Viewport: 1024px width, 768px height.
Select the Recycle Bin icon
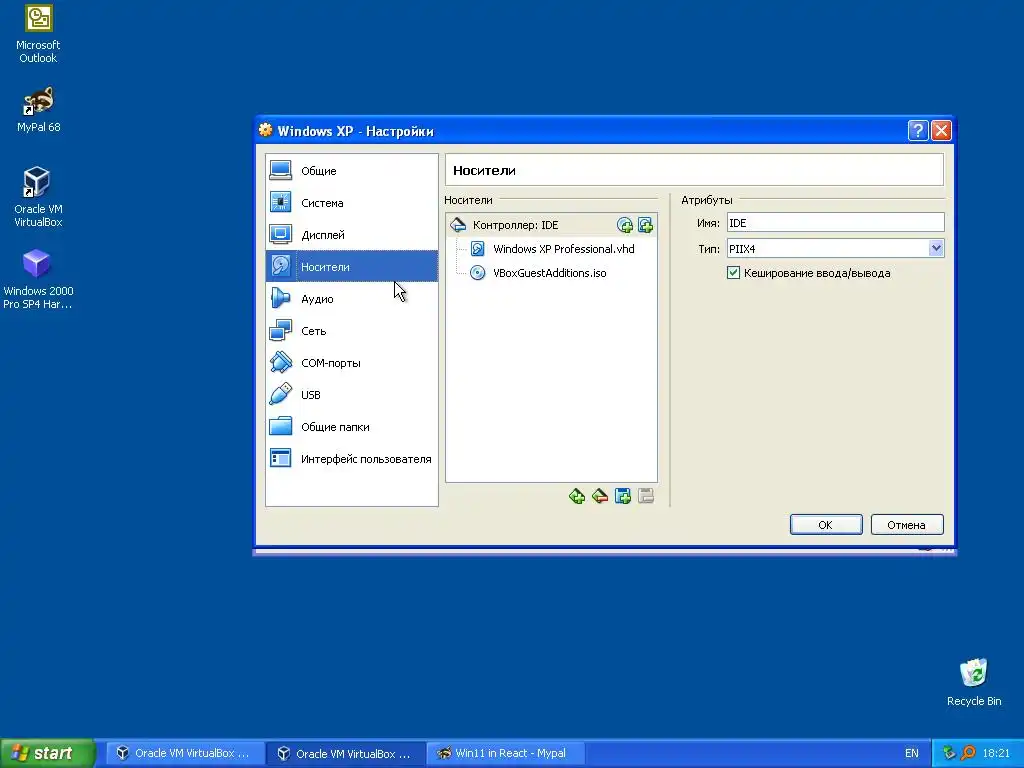(974, 682)
